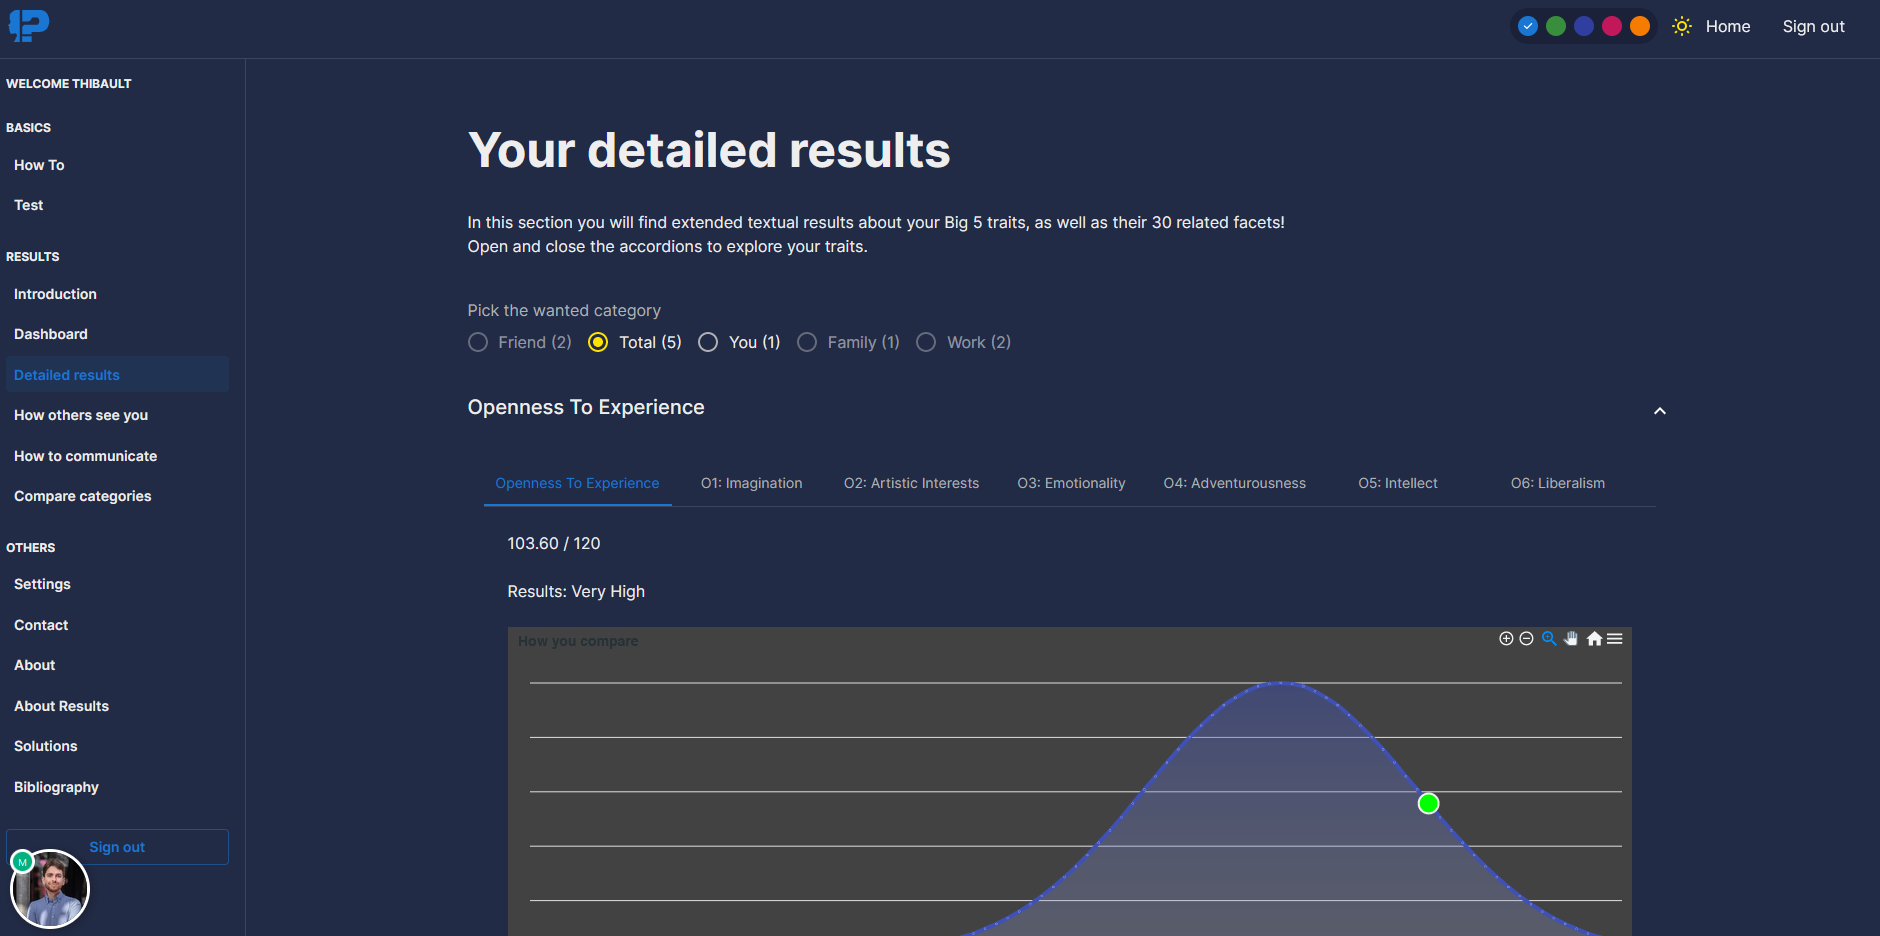This screenshot has height=936, width=1880.
Task: Toggle light mode with the sun icon
Action: pos(1682,26)
